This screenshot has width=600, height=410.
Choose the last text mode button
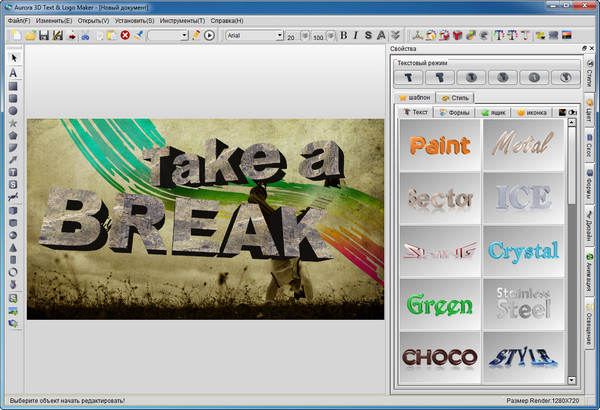566,78
